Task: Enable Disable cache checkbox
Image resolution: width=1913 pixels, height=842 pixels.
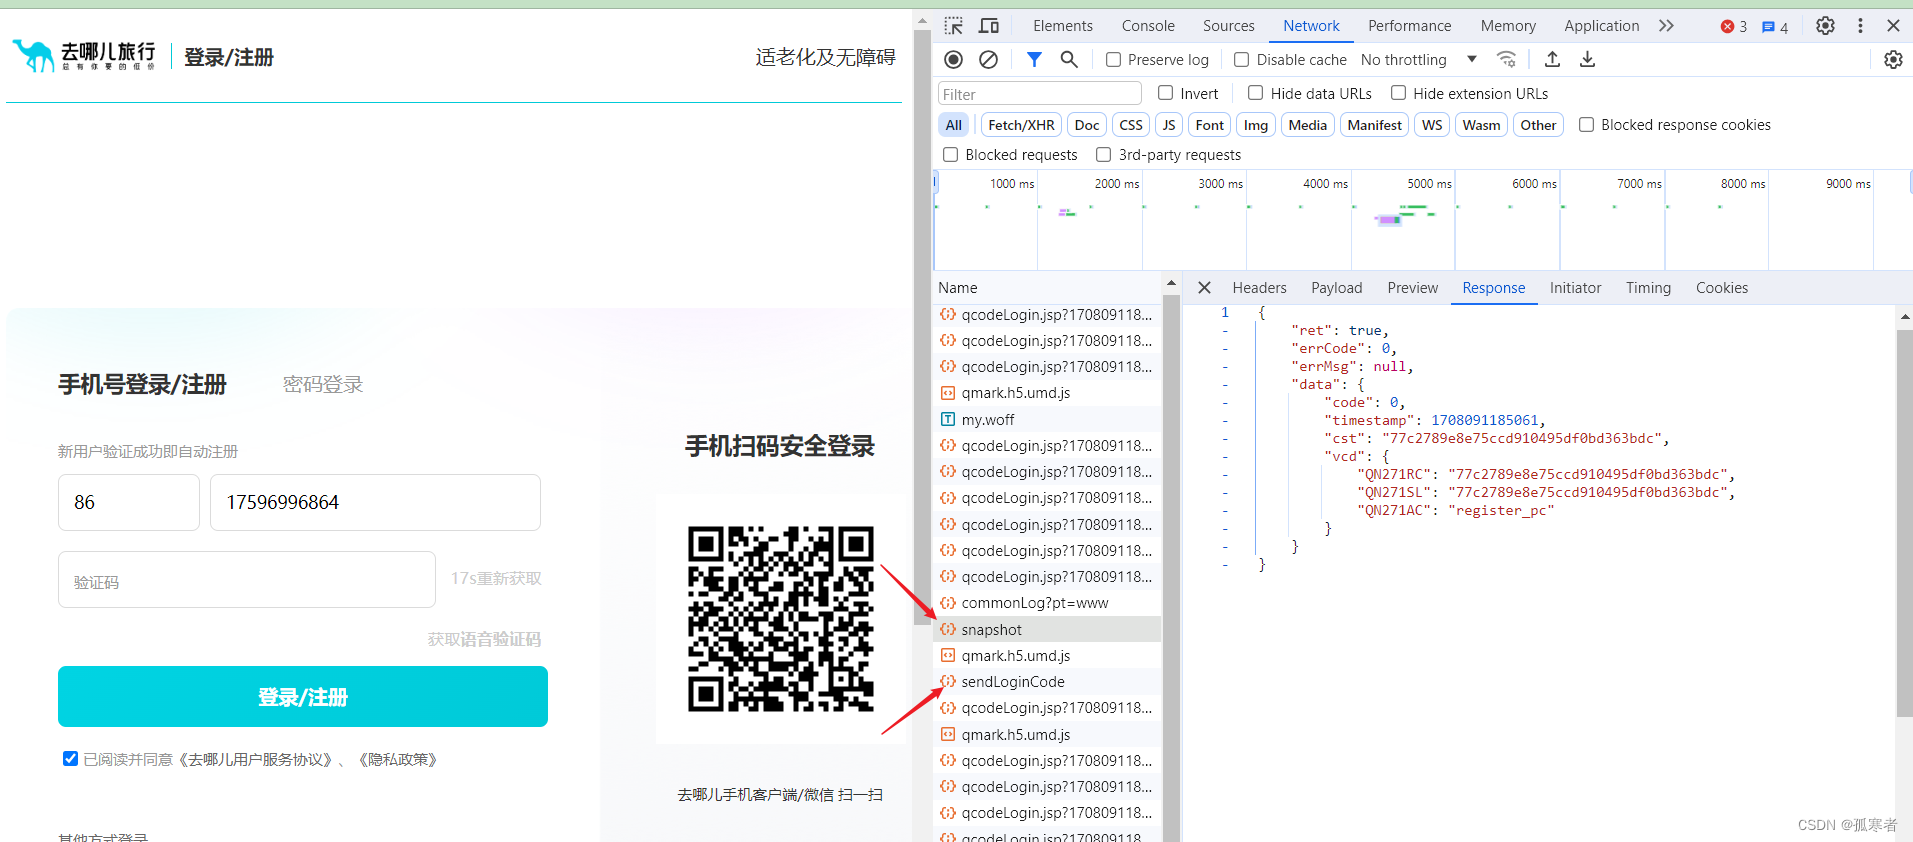Action: (x=1241, y=60)
